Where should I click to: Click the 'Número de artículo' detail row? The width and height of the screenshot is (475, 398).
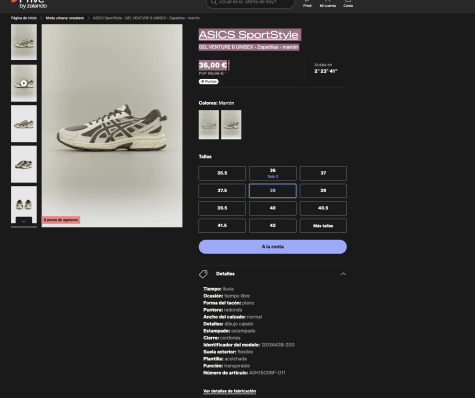(244, 373)
